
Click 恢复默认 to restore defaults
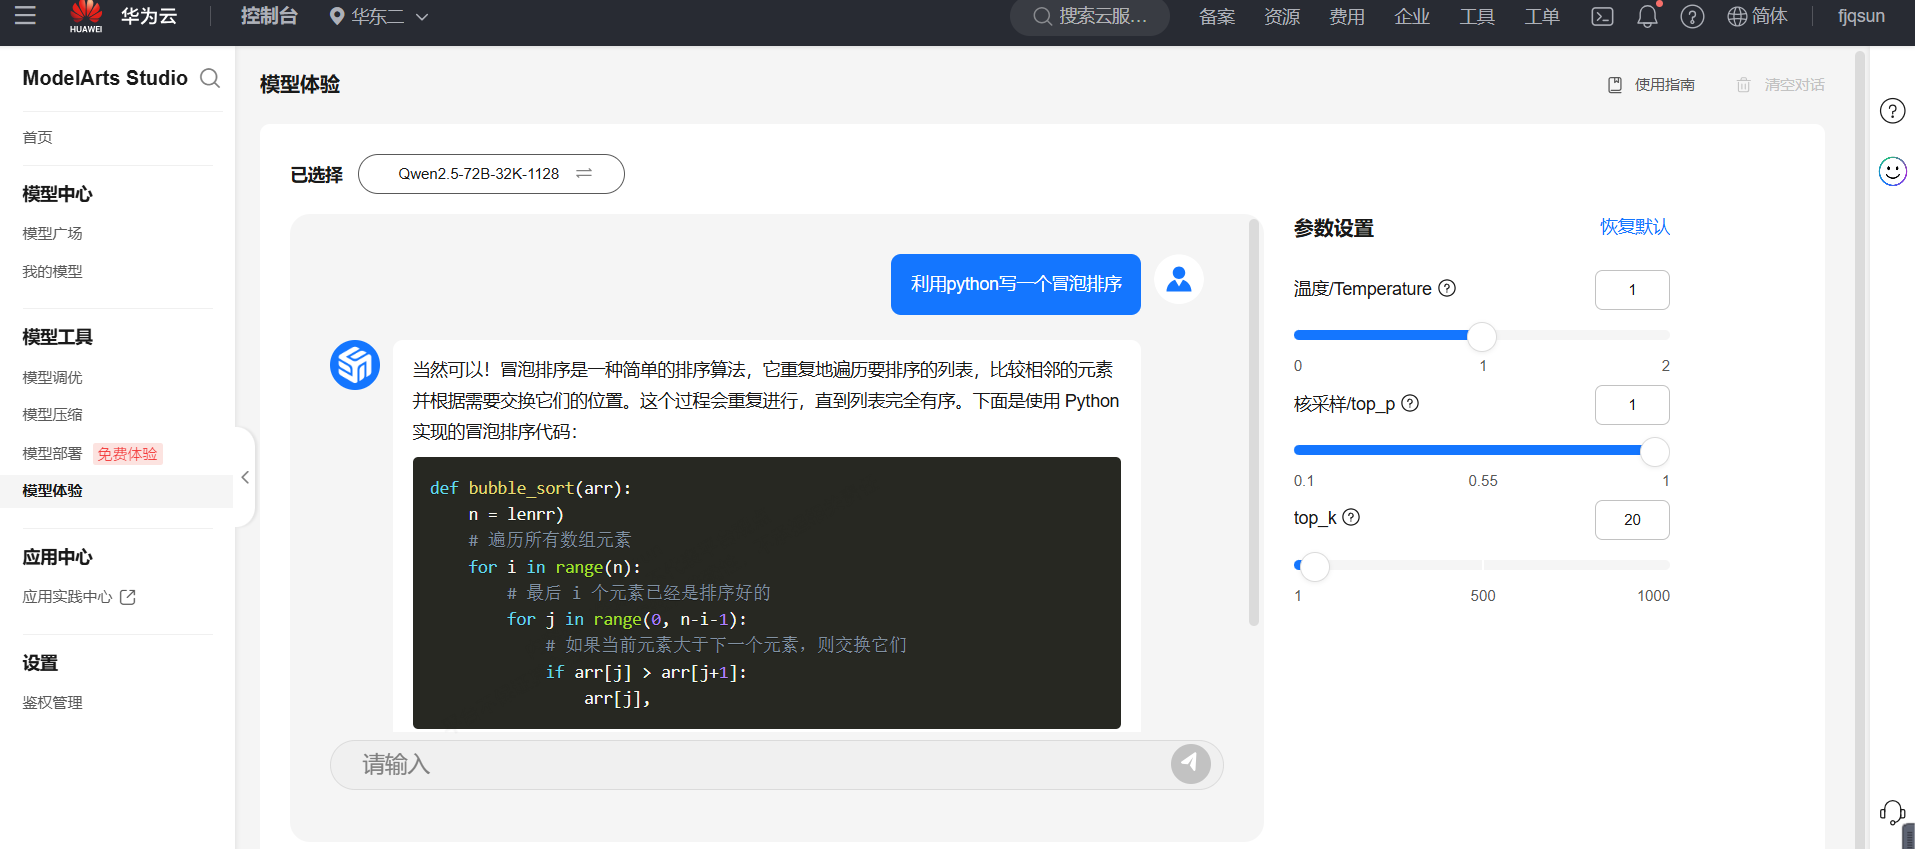point(1635,227)
